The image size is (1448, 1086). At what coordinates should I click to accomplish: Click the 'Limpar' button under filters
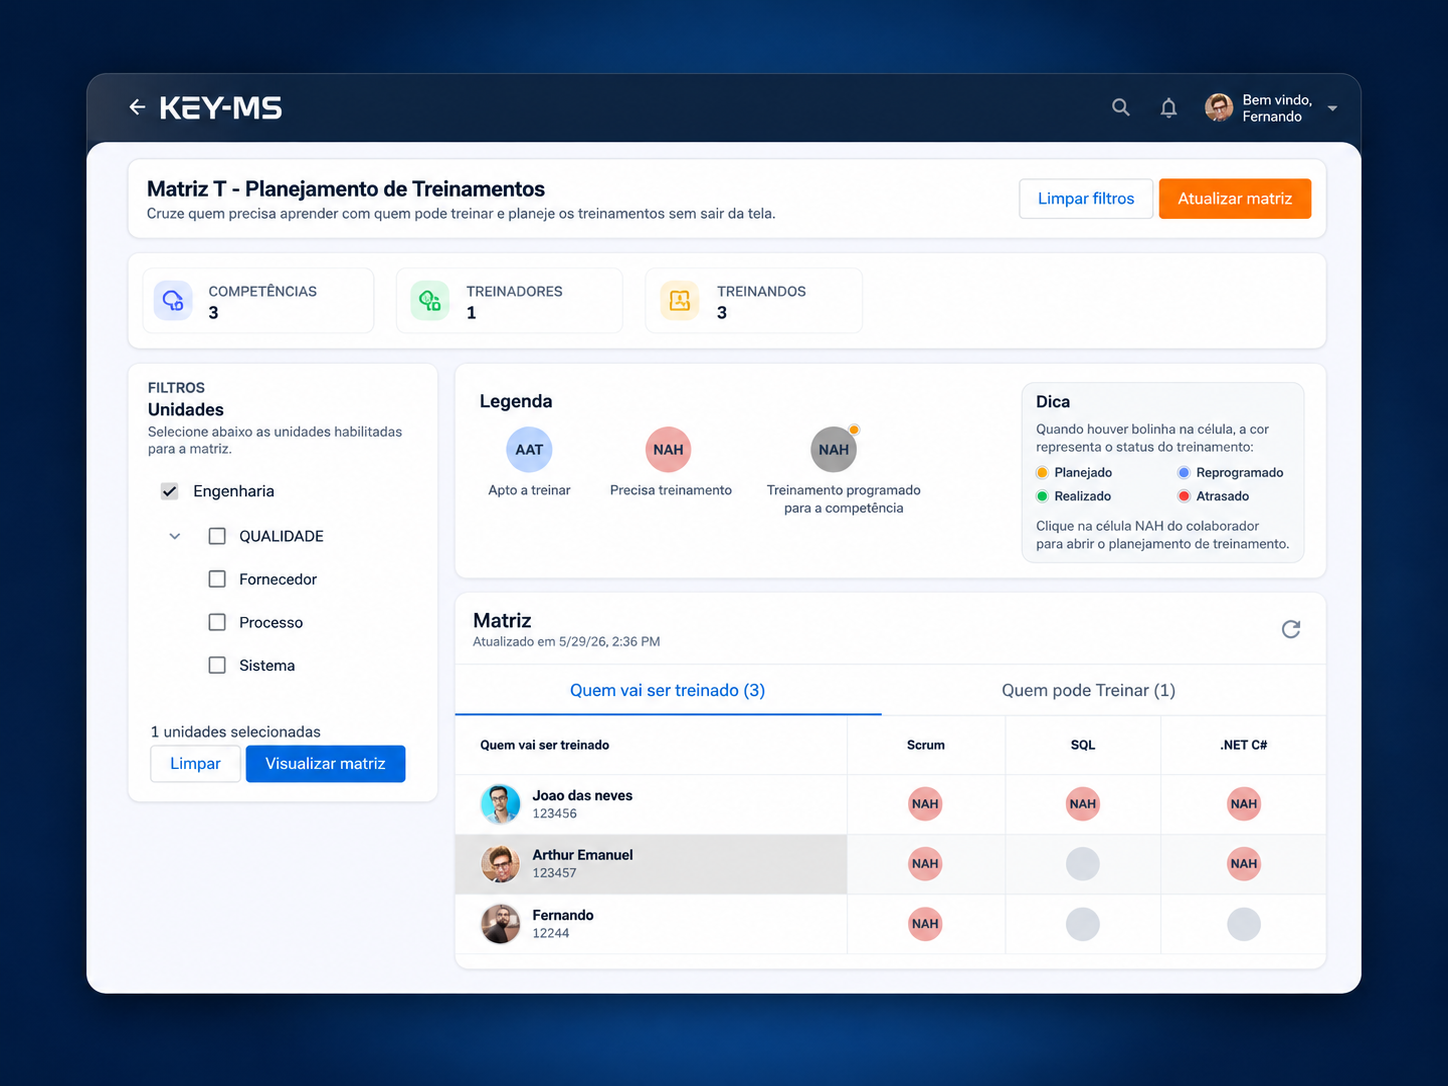[x=195, y=764]
